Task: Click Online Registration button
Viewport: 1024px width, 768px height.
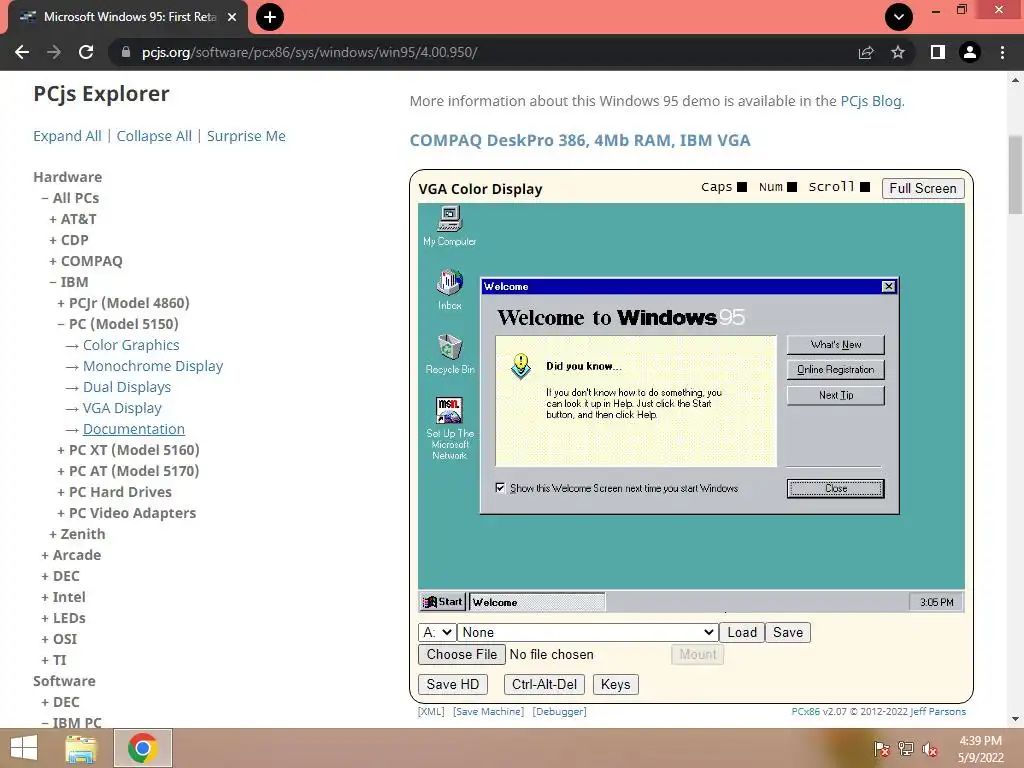Action: pyautogui.click(x=835, y=369)
